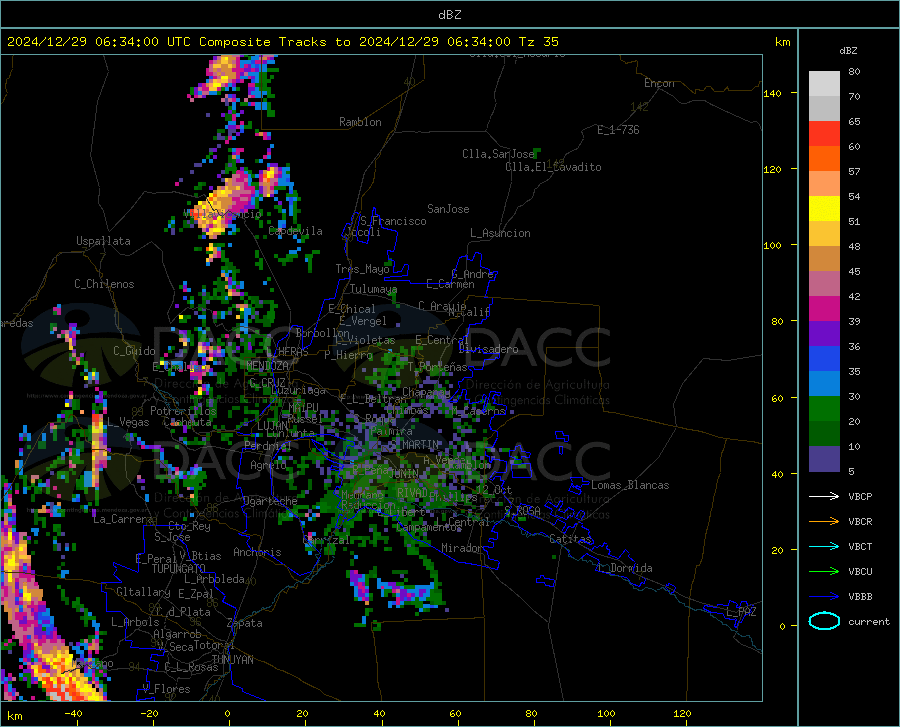The width and height of the screenshot is (900, 727).
Task: Click the 'Clla.El_Cavadito' map label
Action: pos(553,167)
